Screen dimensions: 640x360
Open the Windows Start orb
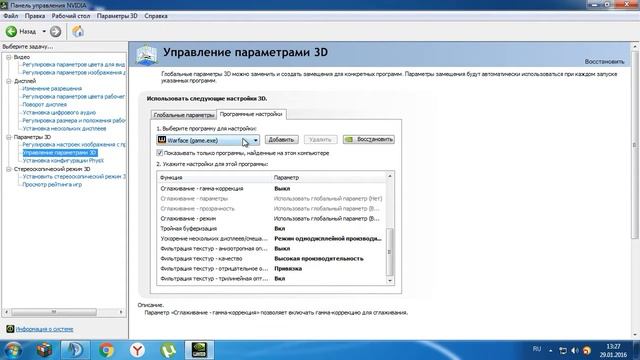(13, 350)
